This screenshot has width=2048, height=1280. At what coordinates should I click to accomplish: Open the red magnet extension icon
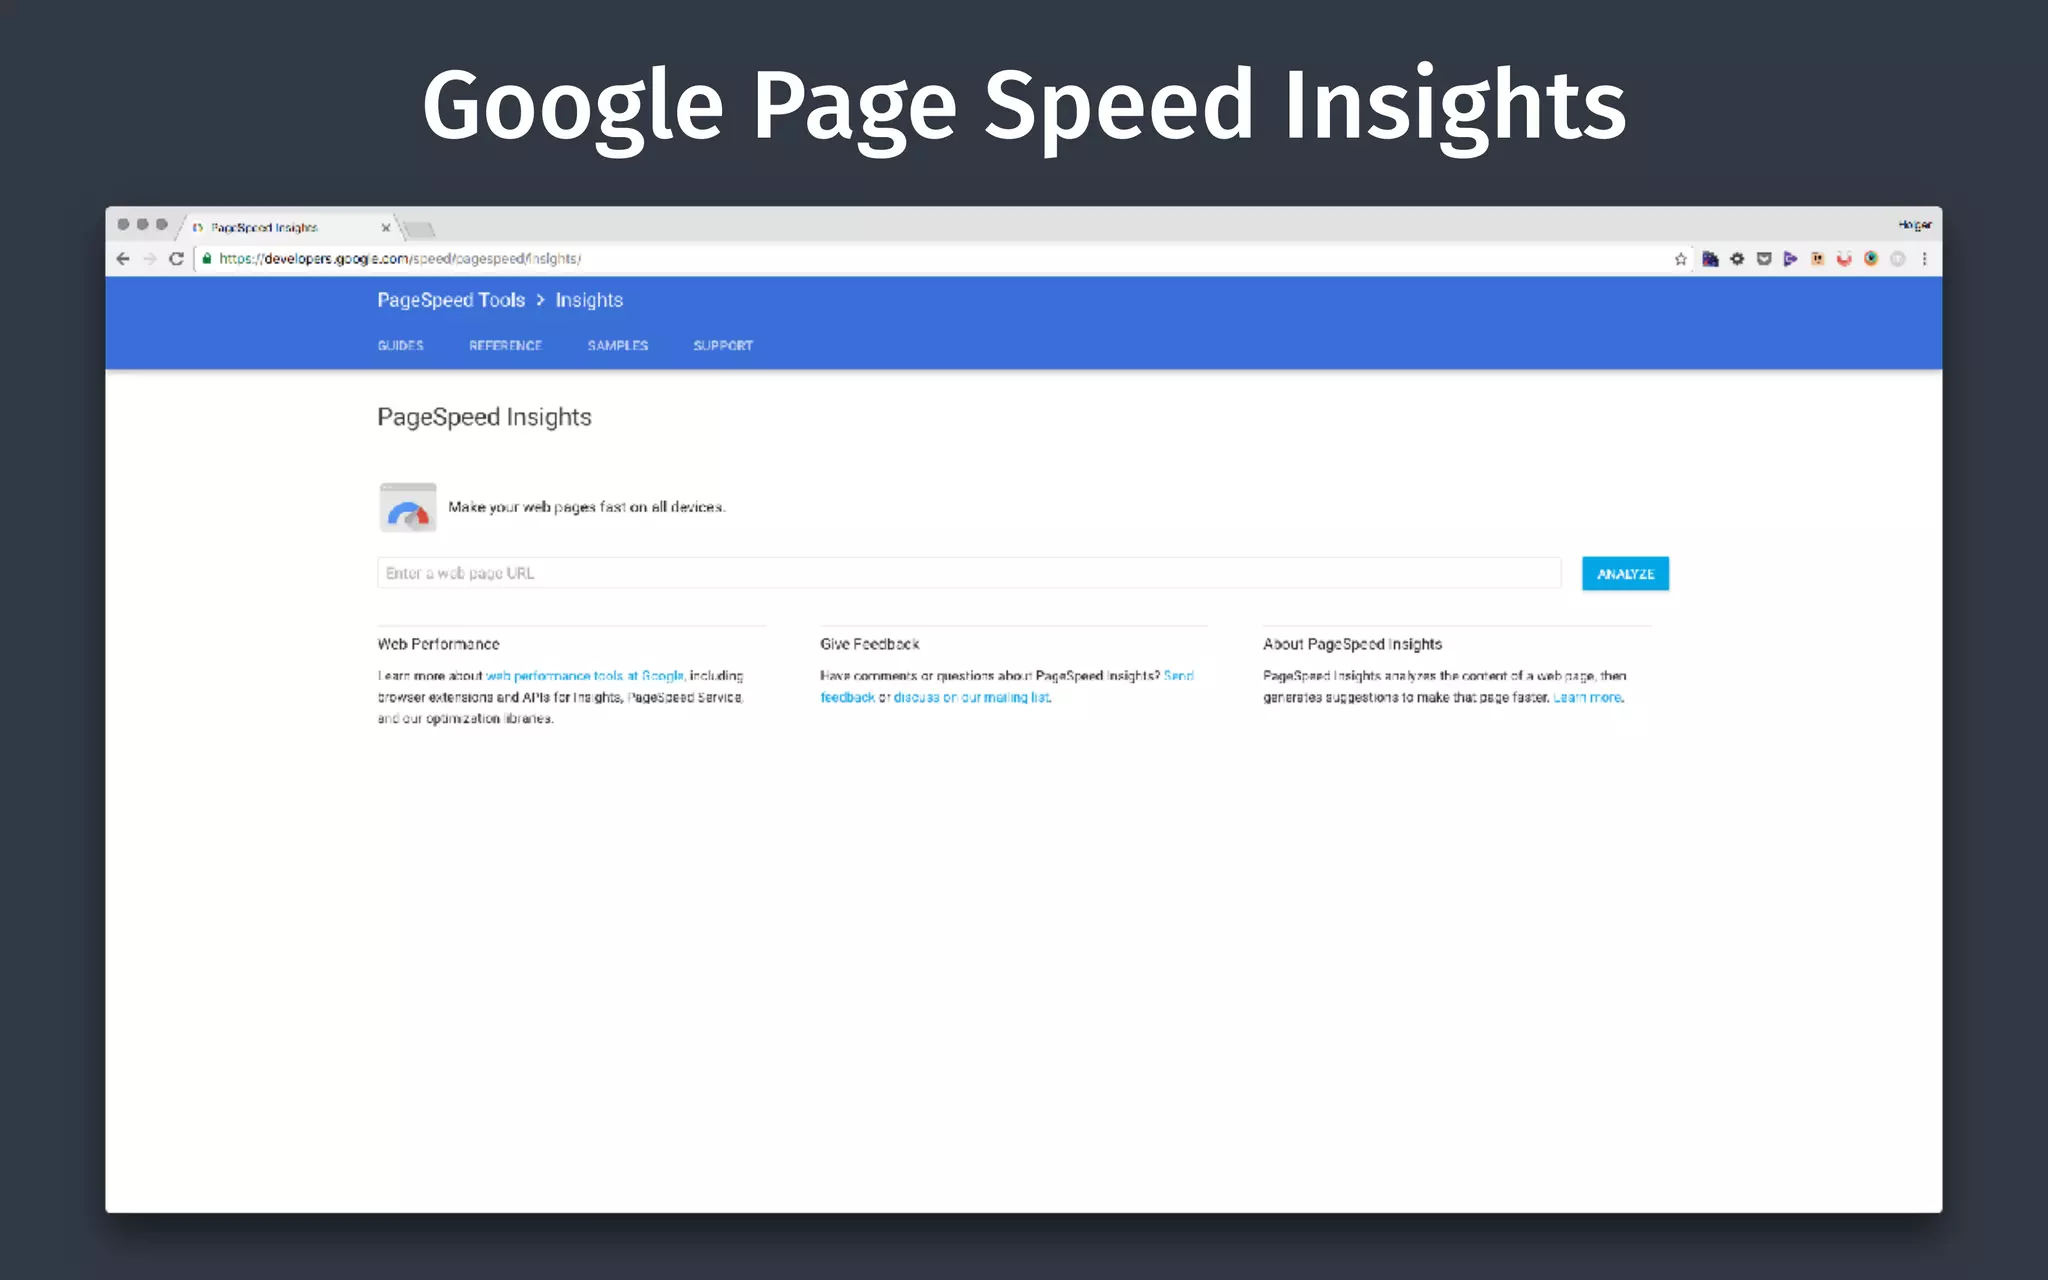coord(1844,259)
